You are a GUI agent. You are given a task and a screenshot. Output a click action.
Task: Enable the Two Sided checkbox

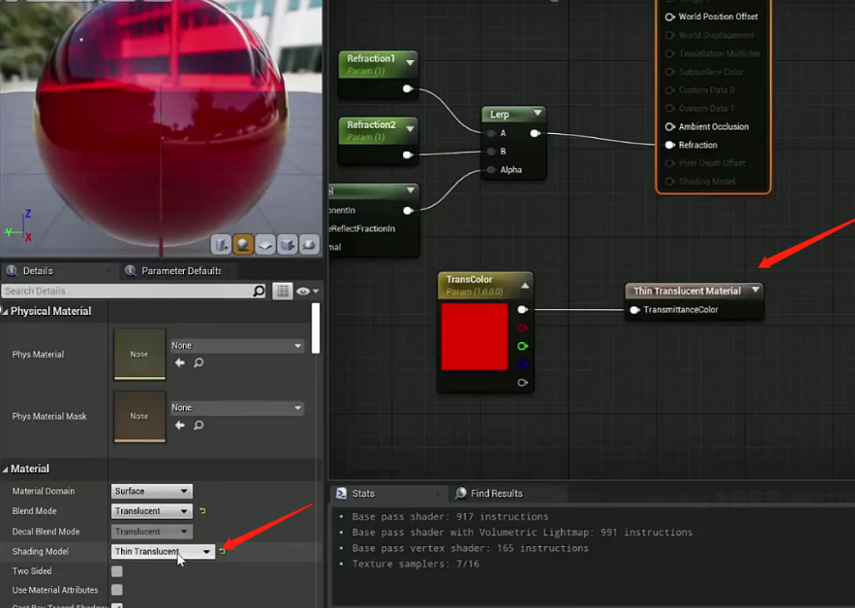(117, 571)
